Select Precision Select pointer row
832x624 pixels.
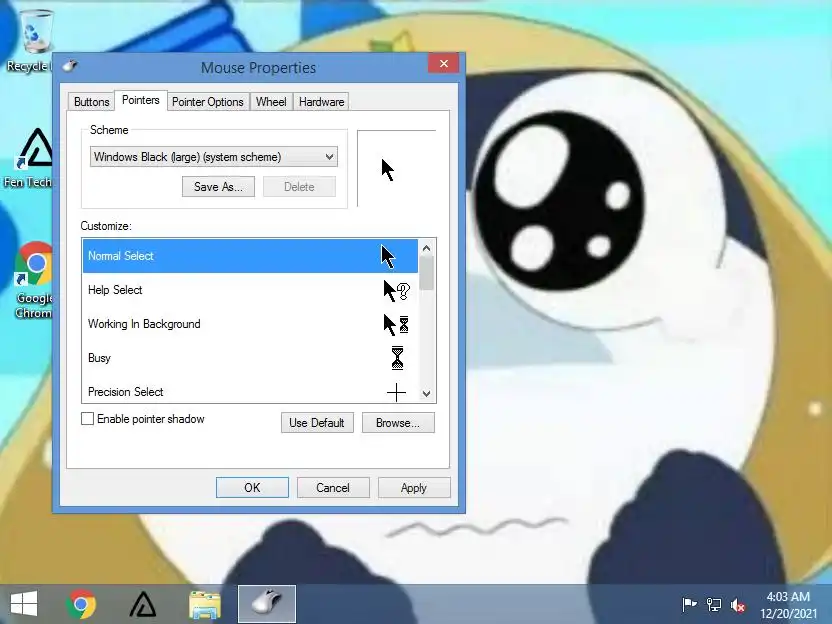tap(250, 389)
